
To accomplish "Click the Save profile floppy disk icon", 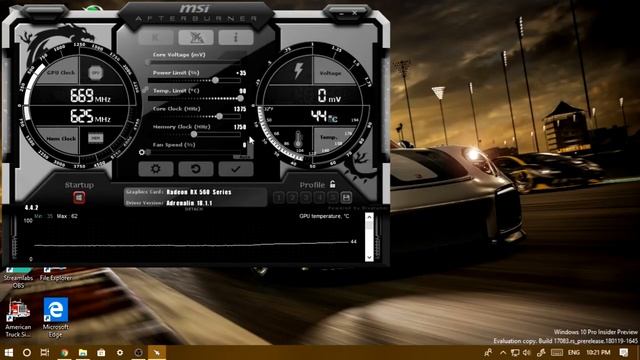I will coord(346,198).
